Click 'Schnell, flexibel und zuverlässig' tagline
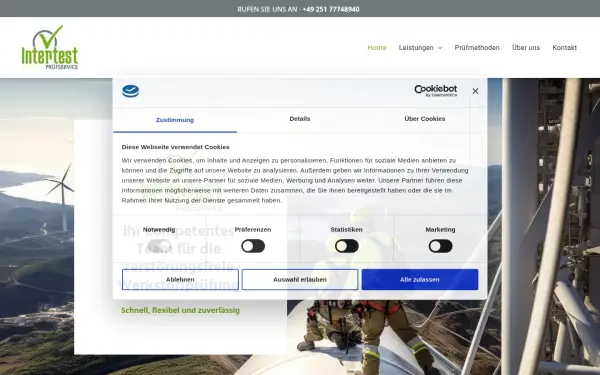 tap(181, 310)
